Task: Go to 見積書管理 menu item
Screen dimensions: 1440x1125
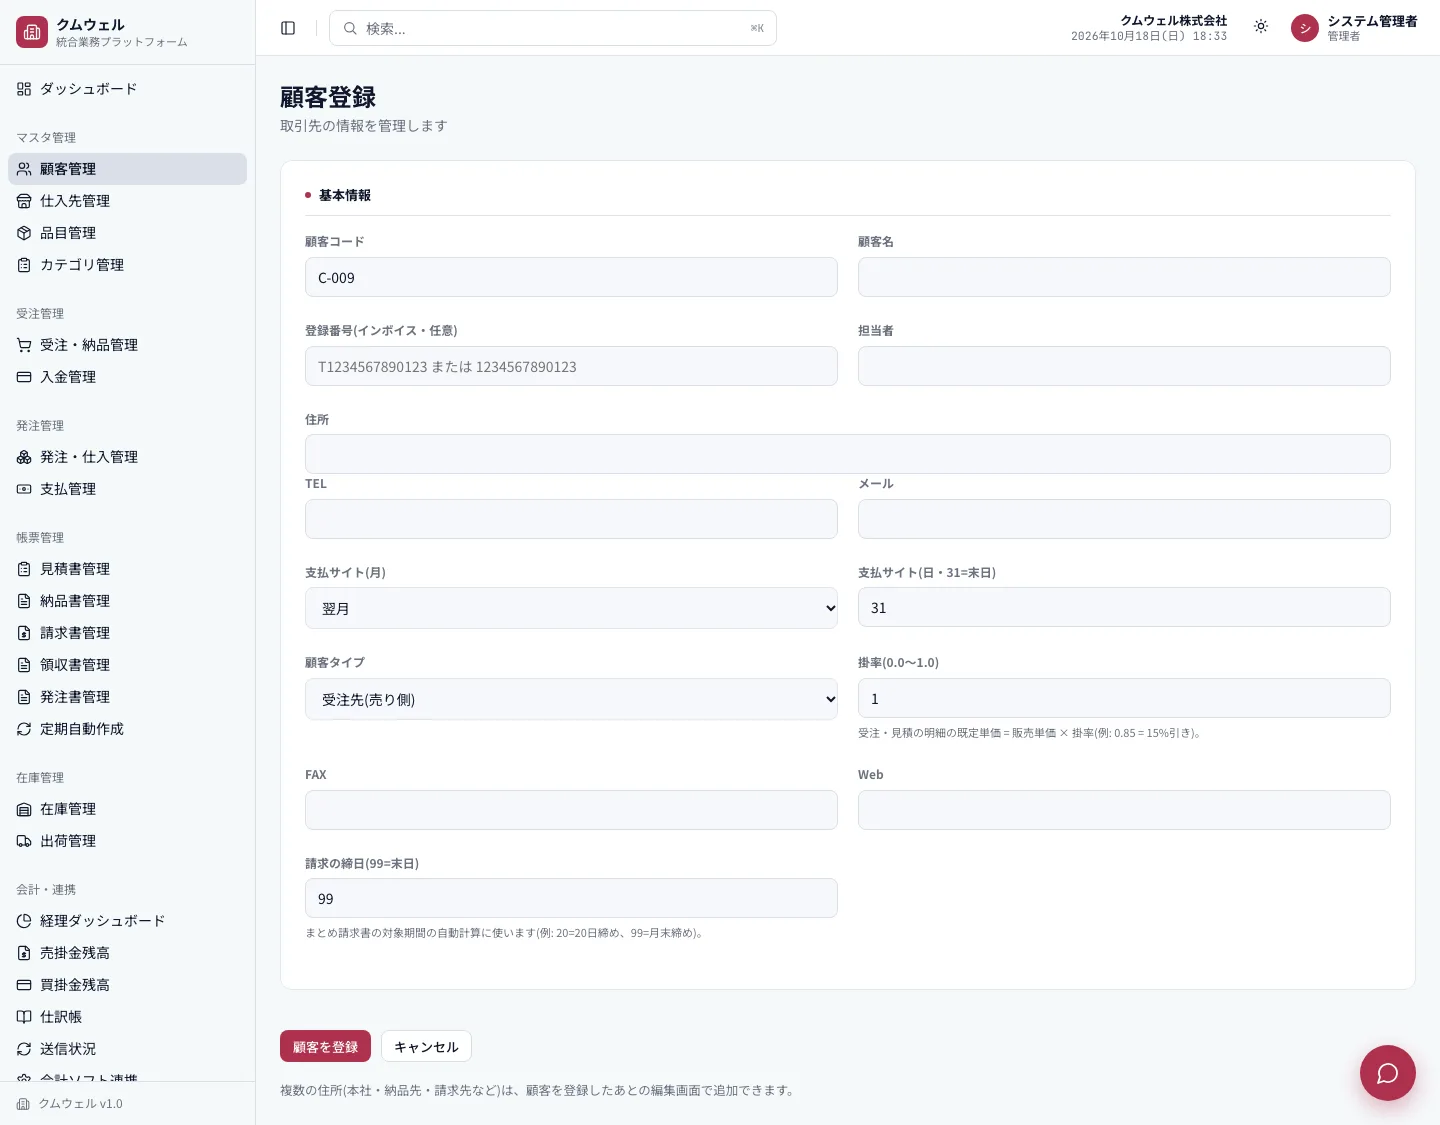Action: (x=127, y=569)
